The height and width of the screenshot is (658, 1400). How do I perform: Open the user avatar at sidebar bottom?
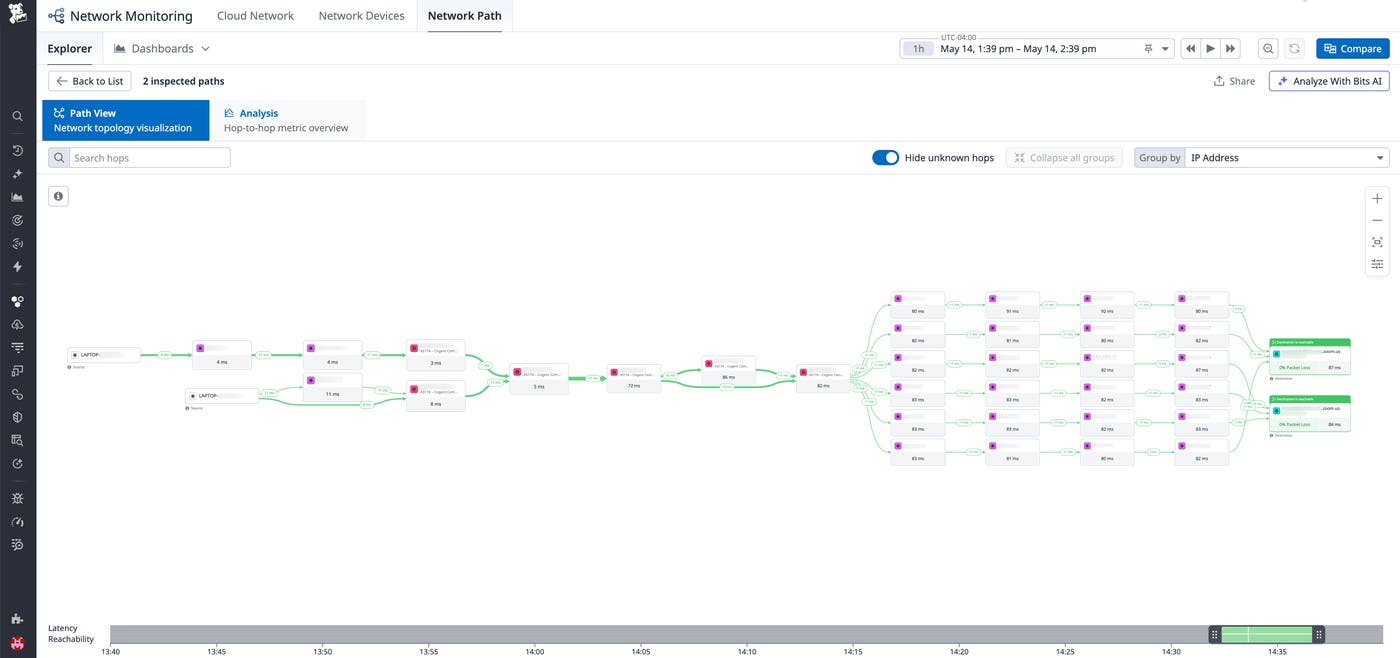pyautogui.click(x=17, y=643)
